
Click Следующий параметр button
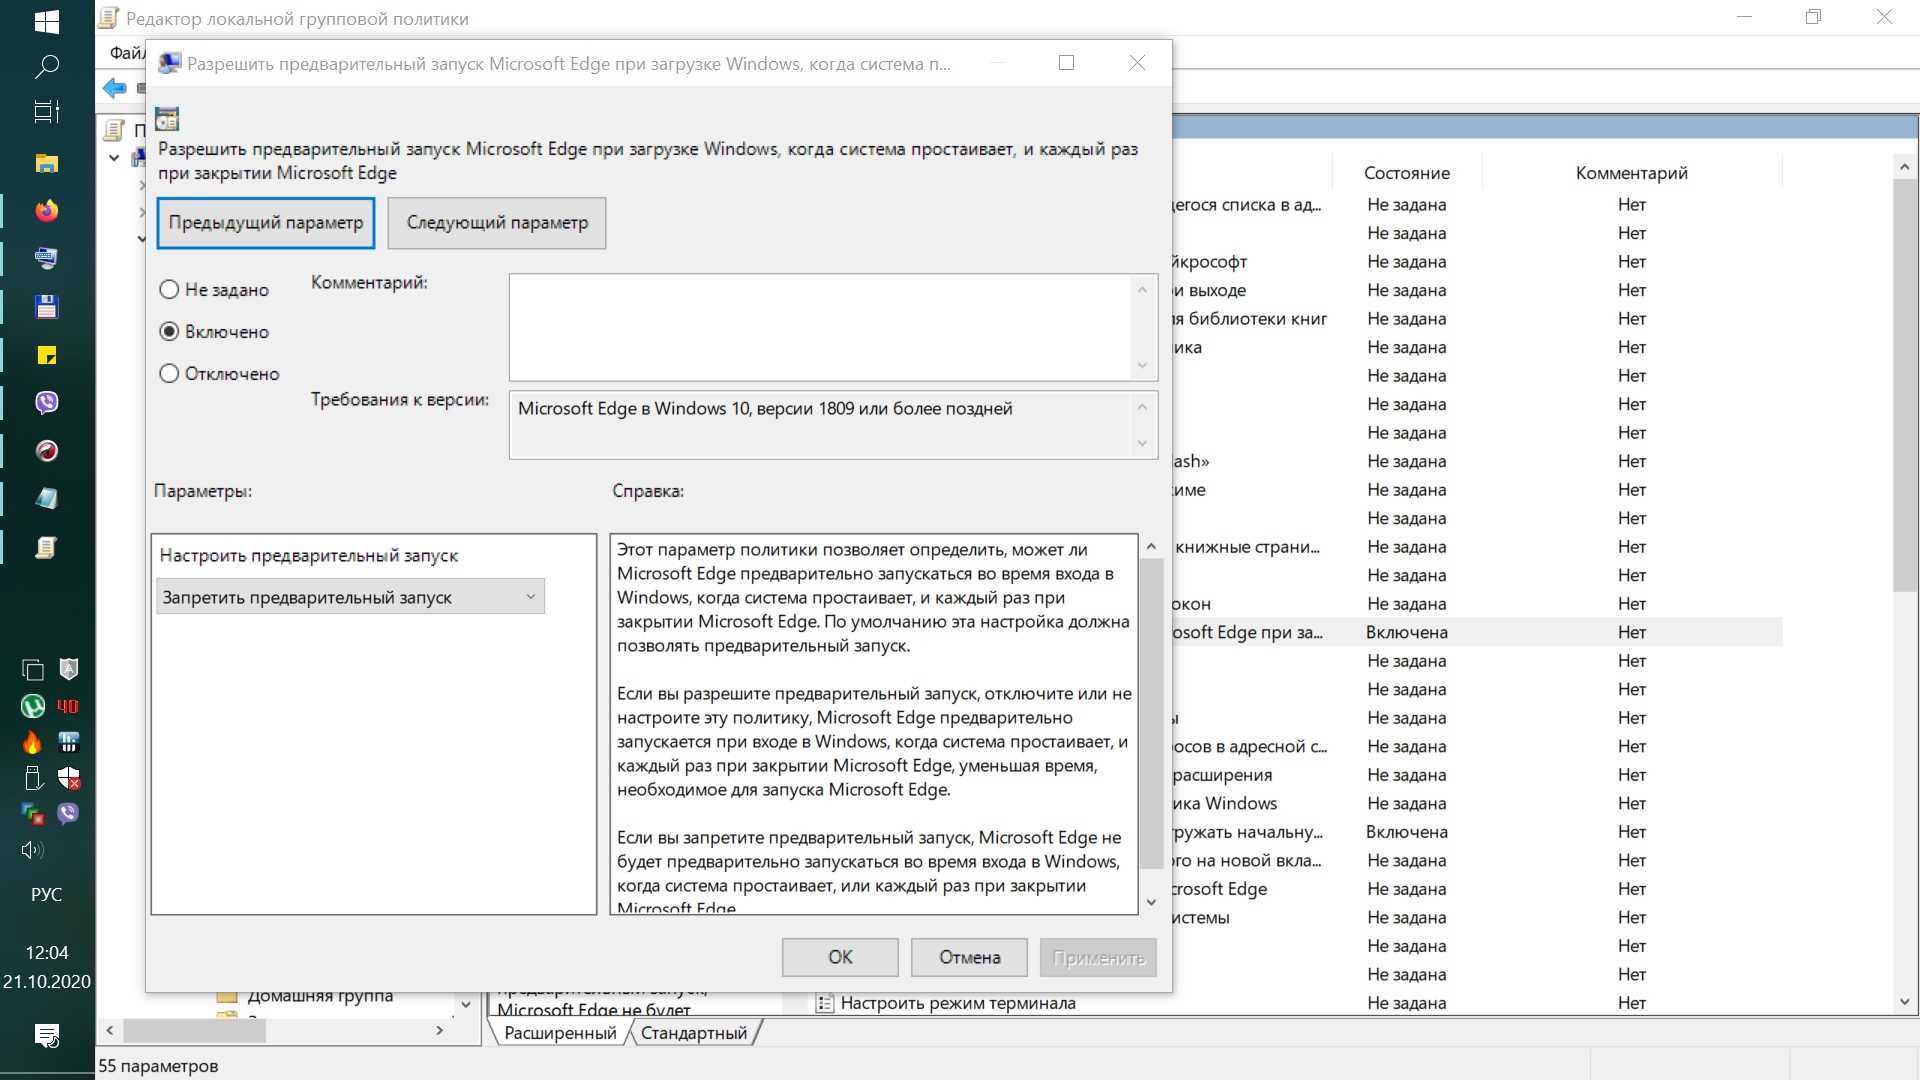pos(497,223)
